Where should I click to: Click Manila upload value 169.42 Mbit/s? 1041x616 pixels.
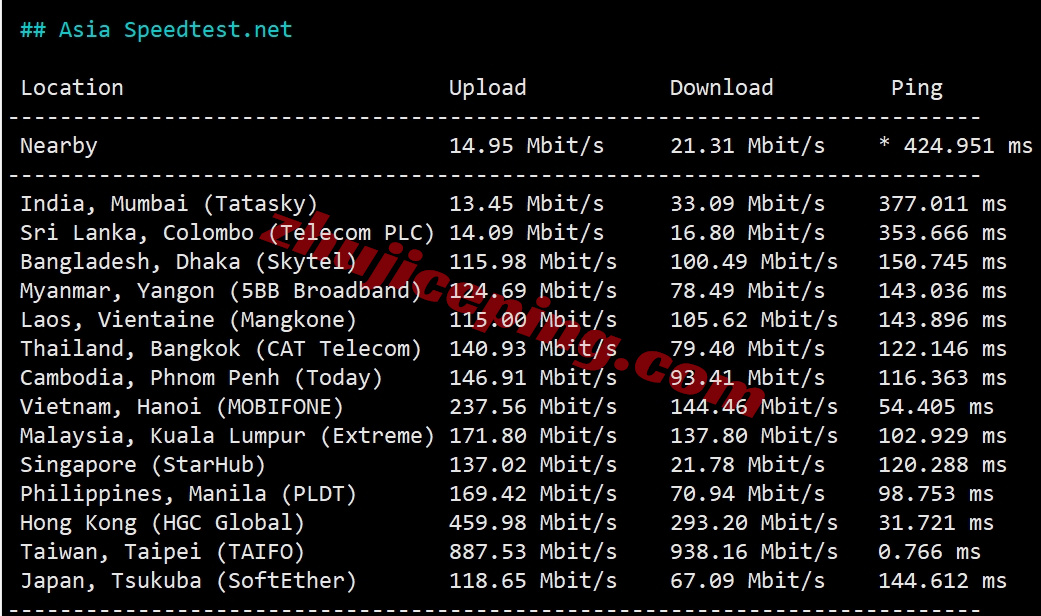(x=533, y=495)
